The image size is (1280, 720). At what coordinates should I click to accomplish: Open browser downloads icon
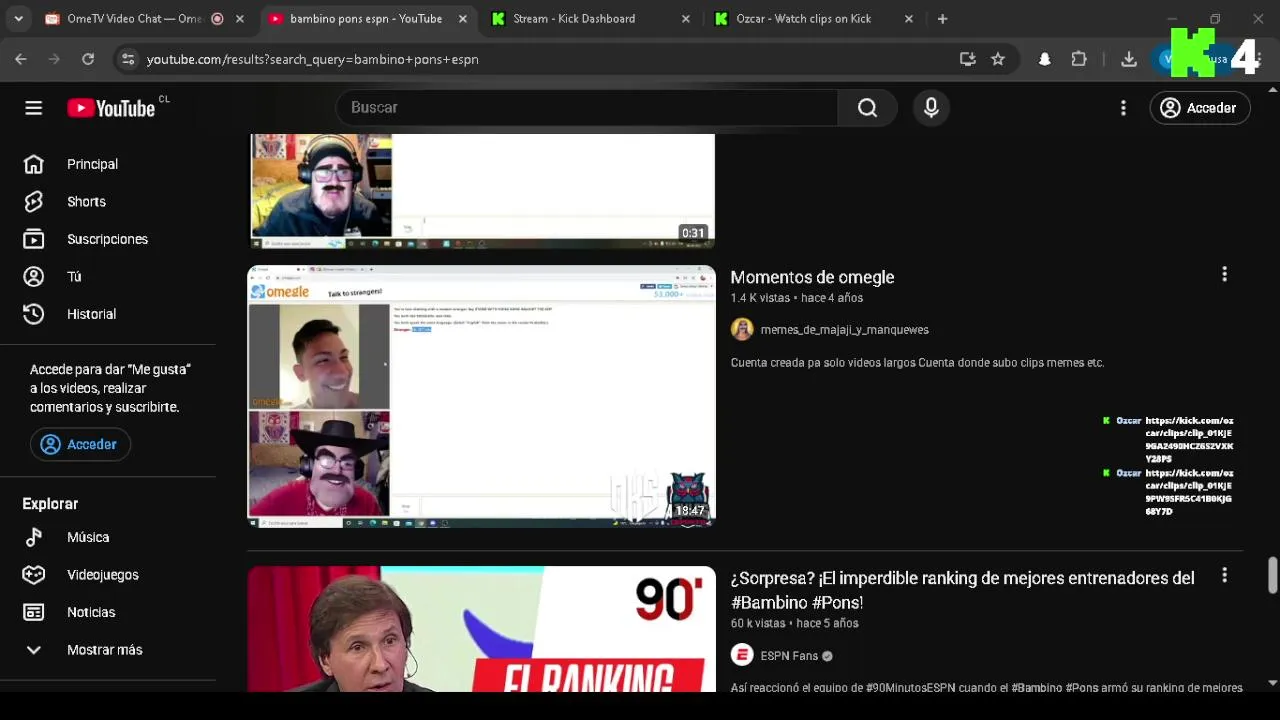(1129, 59)
